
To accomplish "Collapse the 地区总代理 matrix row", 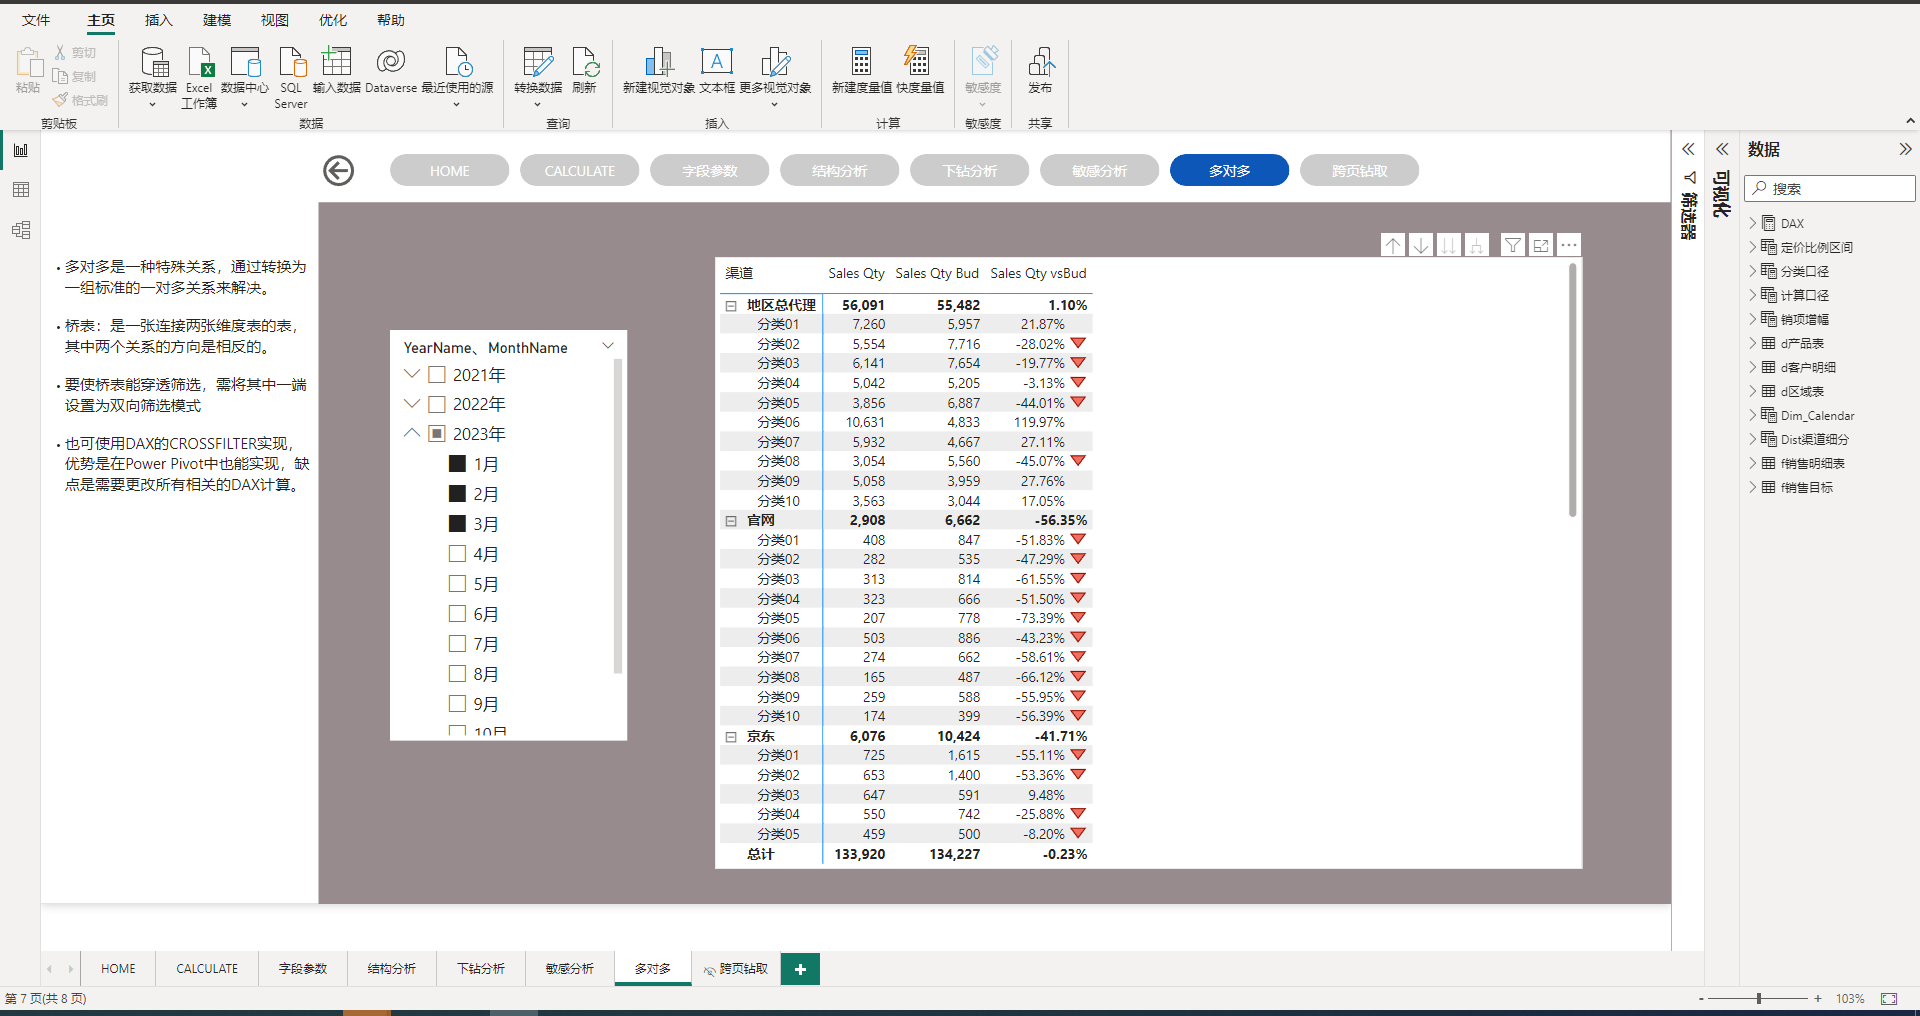I will pos(731,306).
